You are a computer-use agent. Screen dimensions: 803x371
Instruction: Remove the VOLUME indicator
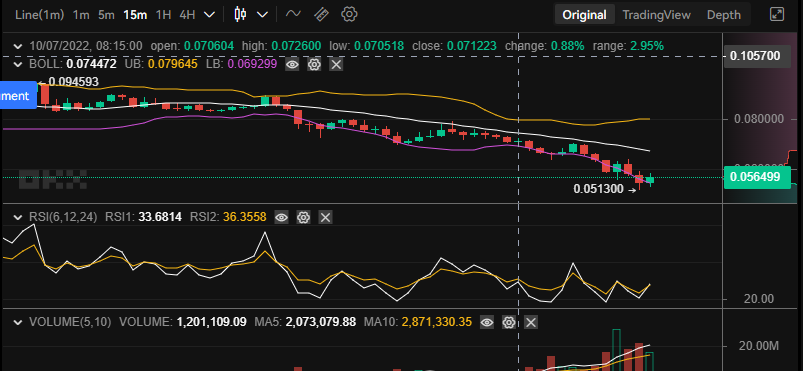tap(531, 322)
